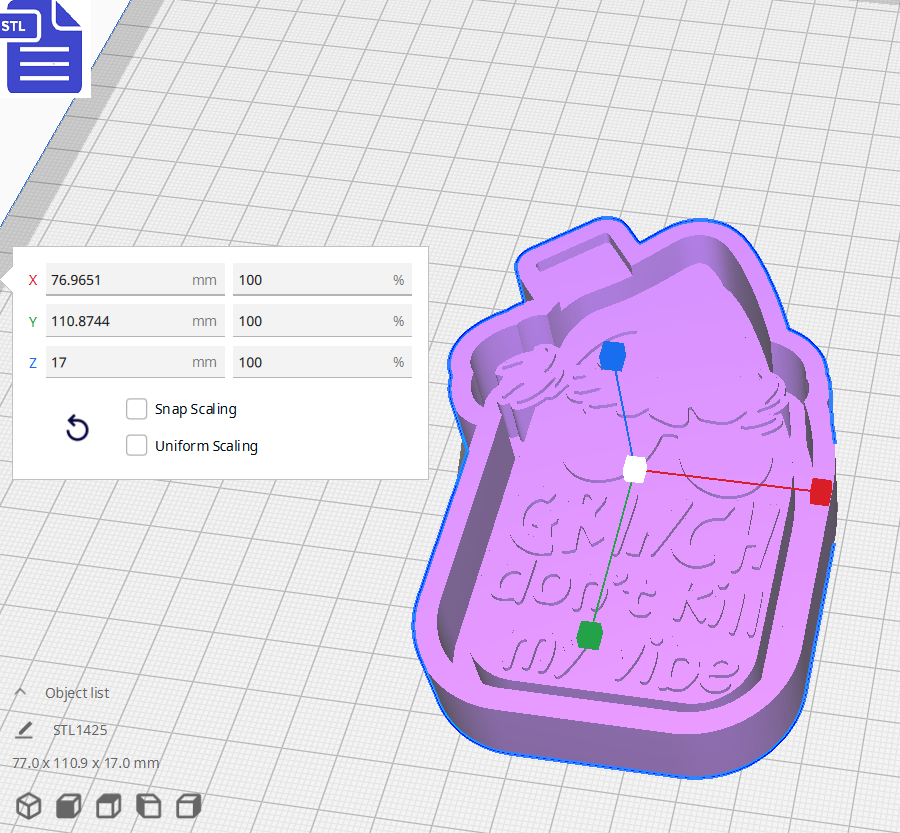The image size is (900, 833).
Task: Click the pencil edit icon beside STL1425
Action: pyautogui.click(x=24, y=730)
